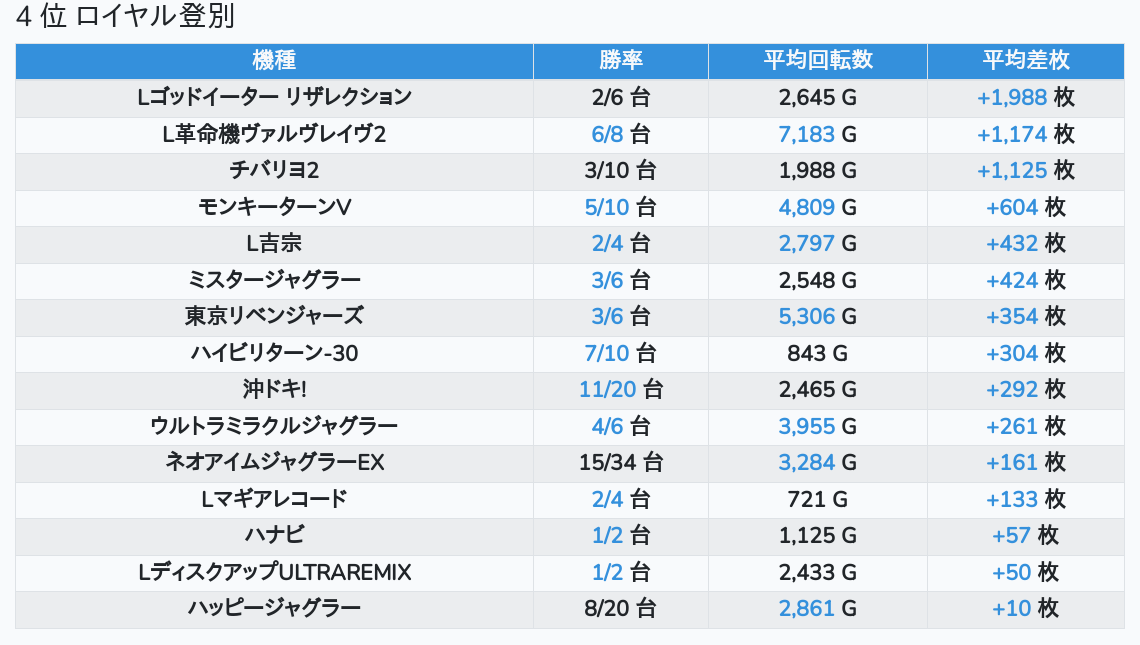1140x645 pixels.
Task: Click the +1,988 average difference value
Action: [x=1012, y=97]
